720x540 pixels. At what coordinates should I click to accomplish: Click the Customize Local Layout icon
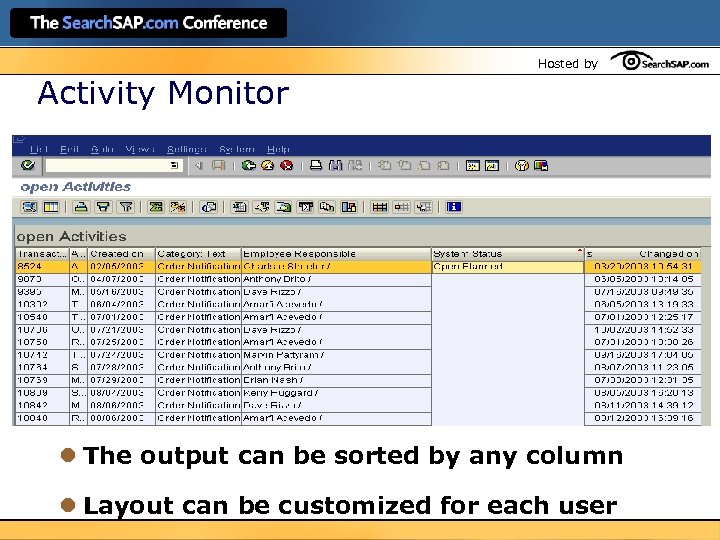pos(541,165)
